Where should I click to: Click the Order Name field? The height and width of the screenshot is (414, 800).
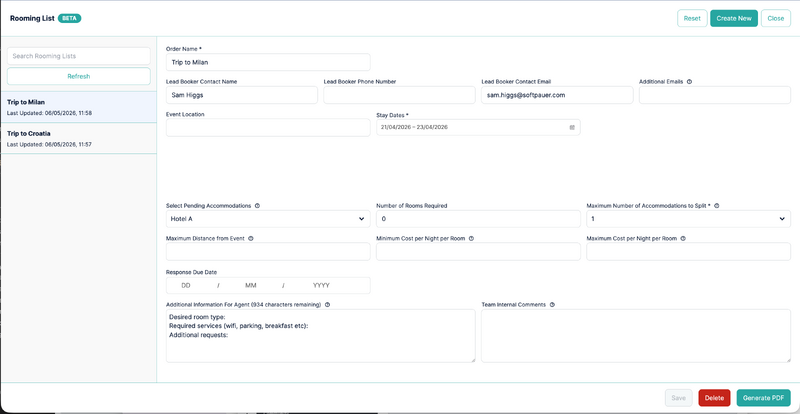[x=268, y=62]
